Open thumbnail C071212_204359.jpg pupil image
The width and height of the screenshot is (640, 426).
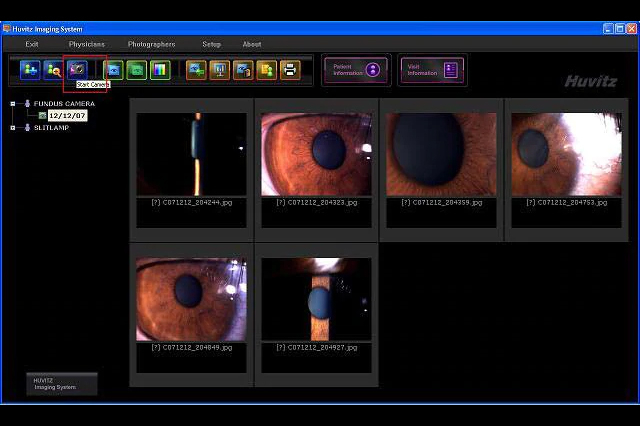[441, 154]
